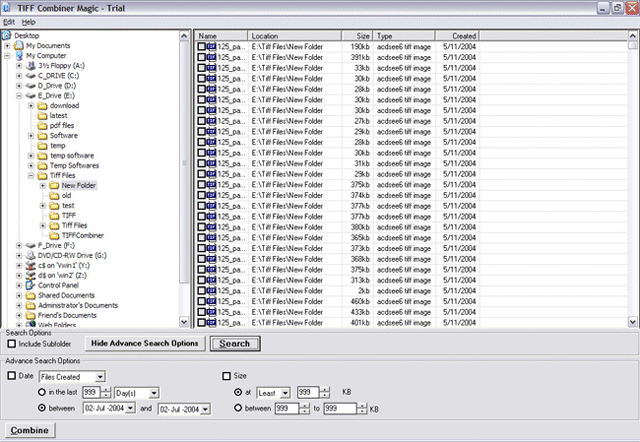Select the latest folder icon
Screen dimensions: 640x442
[x=42, y=115]
